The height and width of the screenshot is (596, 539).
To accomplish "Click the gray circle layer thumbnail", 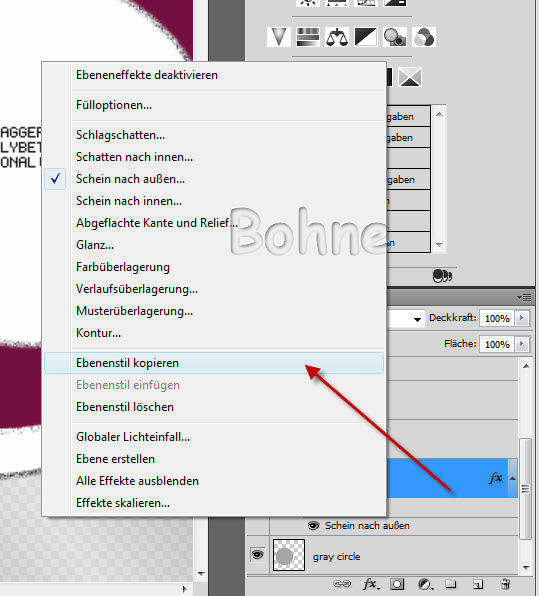I will (289, 555).
